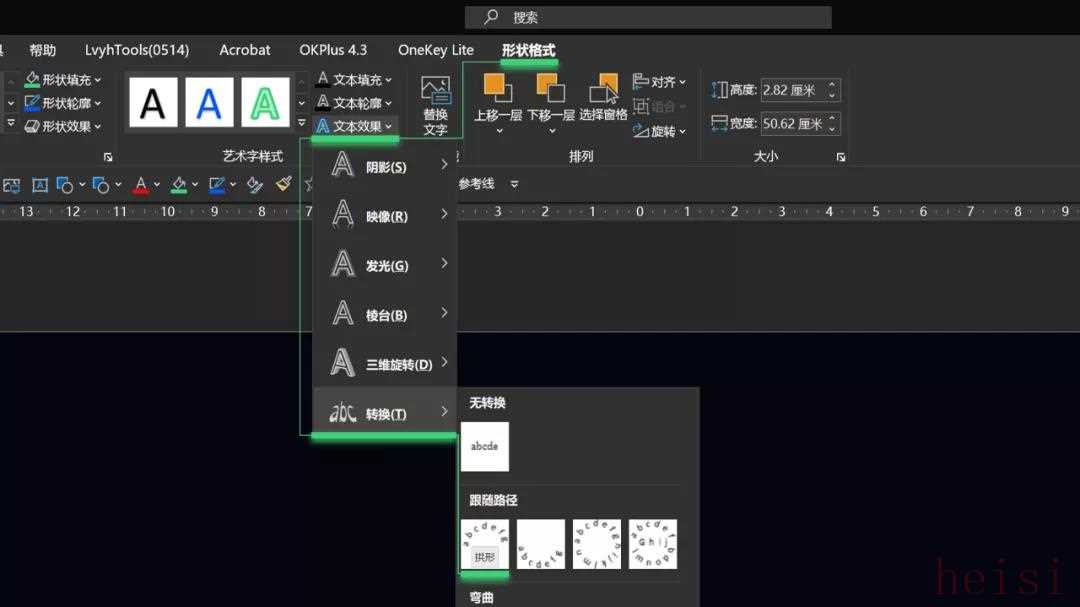
Task: Click the 替换文字 (Alt Text) icon
Action: point(435,105)
